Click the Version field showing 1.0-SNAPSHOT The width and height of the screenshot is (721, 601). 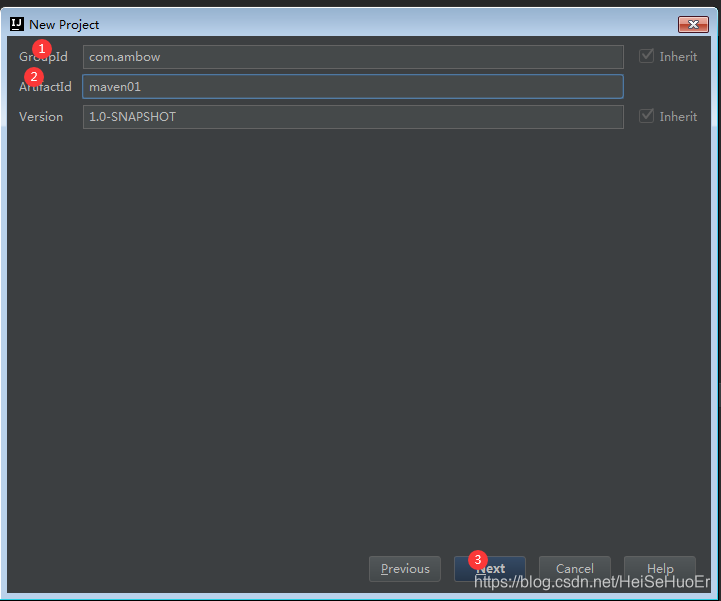click(x=353, y=117)
